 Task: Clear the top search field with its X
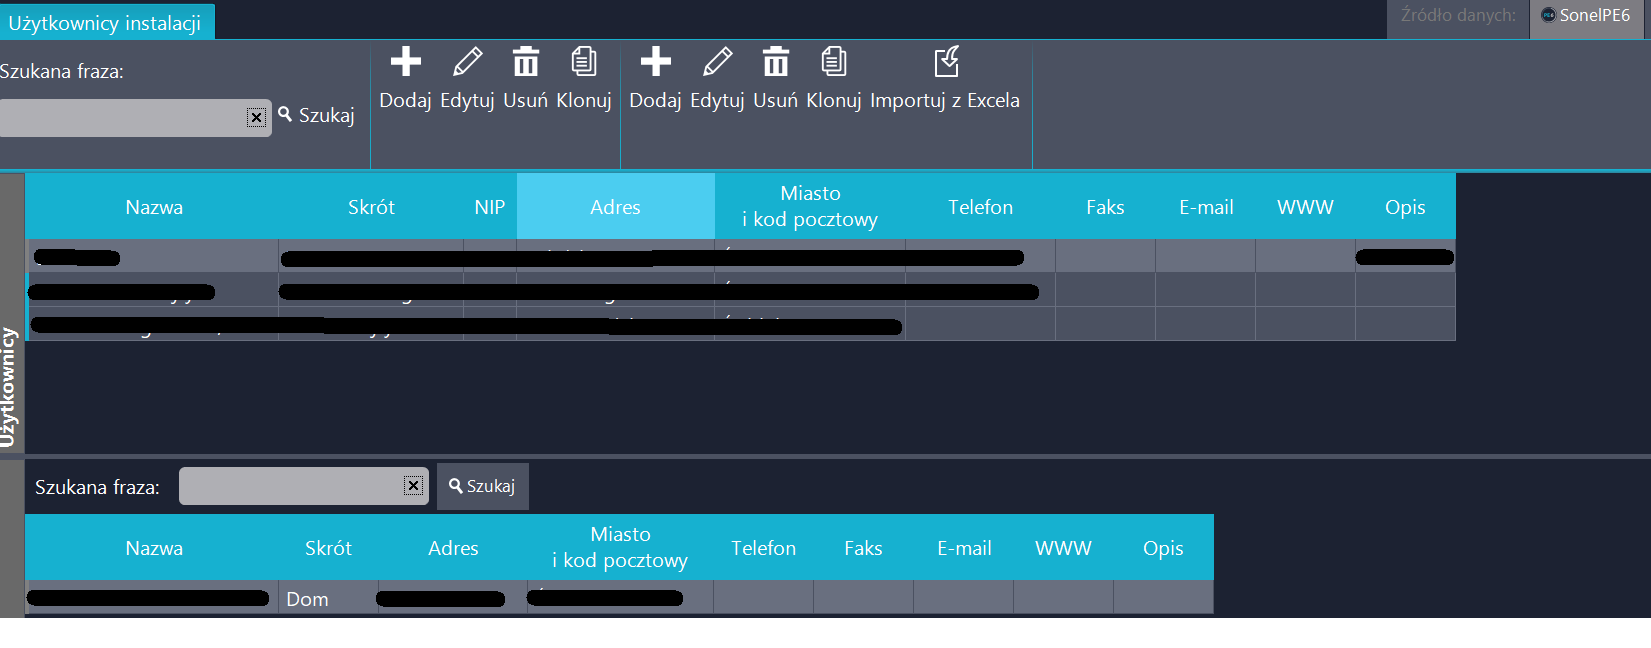(x=256, y=118)
